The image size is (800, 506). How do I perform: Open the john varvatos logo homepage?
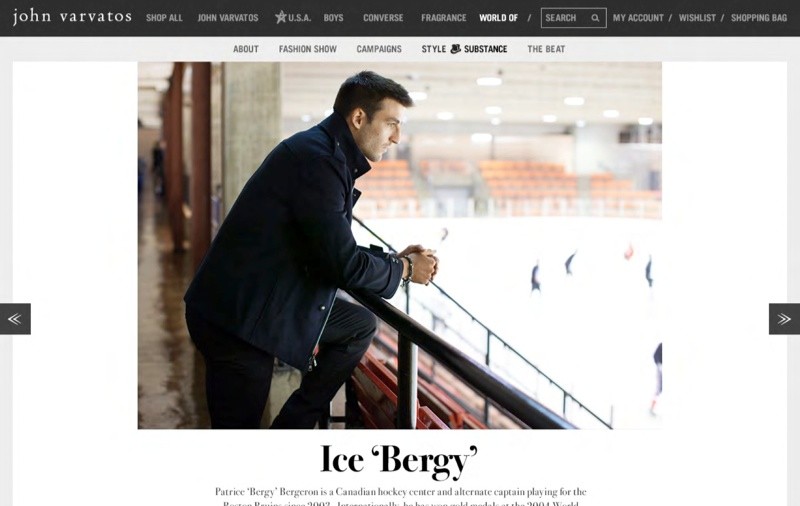tap(72, 16)
